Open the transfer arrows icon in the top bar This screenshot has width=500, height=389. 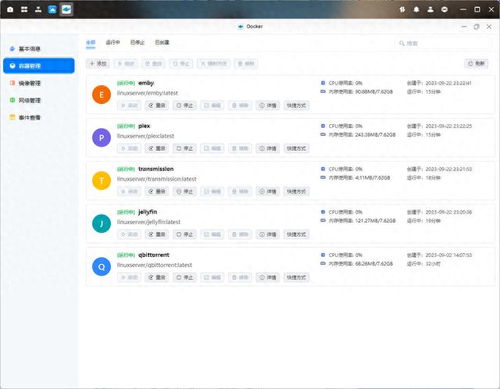(402, 9)
